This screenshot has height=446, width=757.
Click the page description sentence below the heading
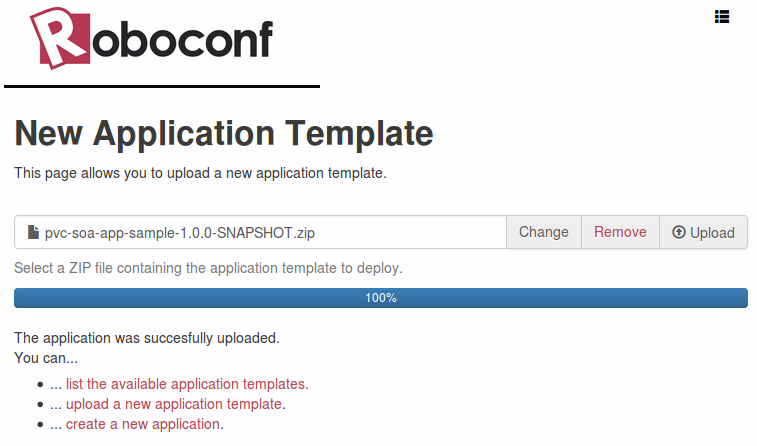click(200, 173)
